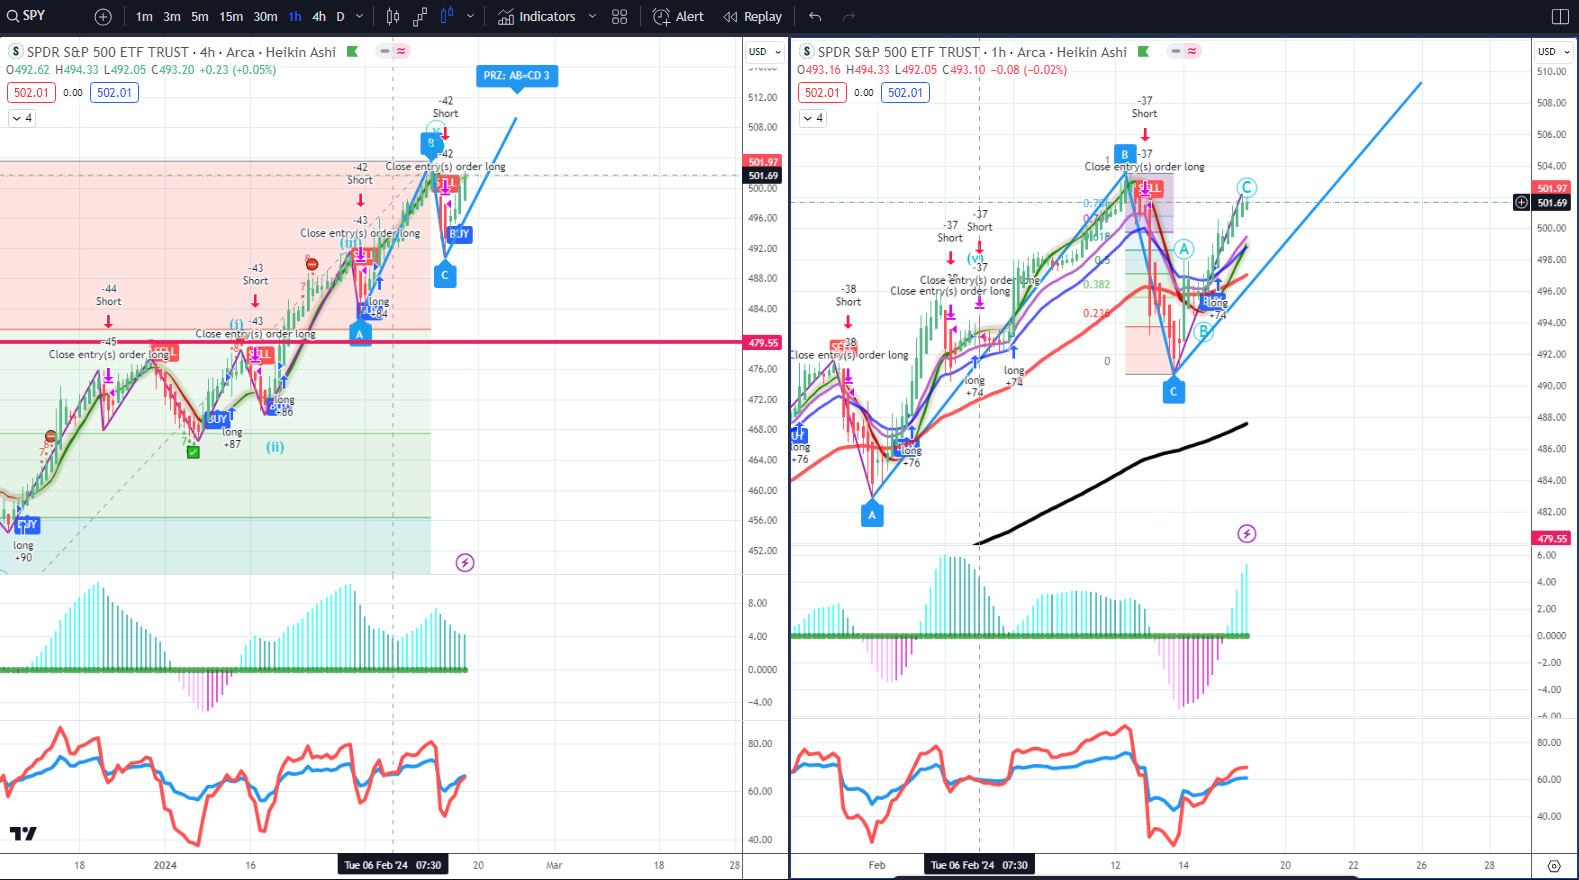The height and width of the screenshot is (880, 1579).
Task: Expand the 4 indicators legend on the 1h chart
Action: pyautogui.click(x=813, y=118)
